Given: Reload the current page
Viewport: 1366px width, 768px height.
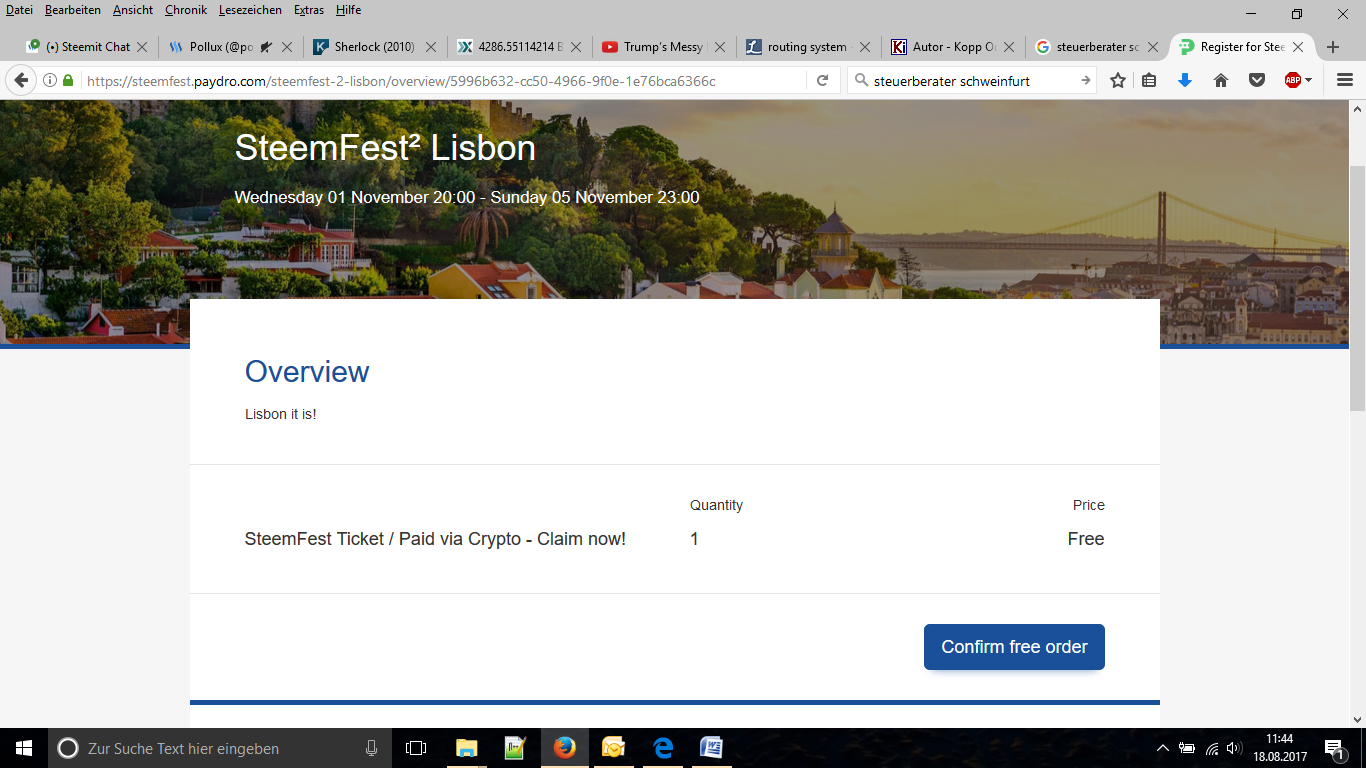Looking at the screenshot, I should point(822,81).
